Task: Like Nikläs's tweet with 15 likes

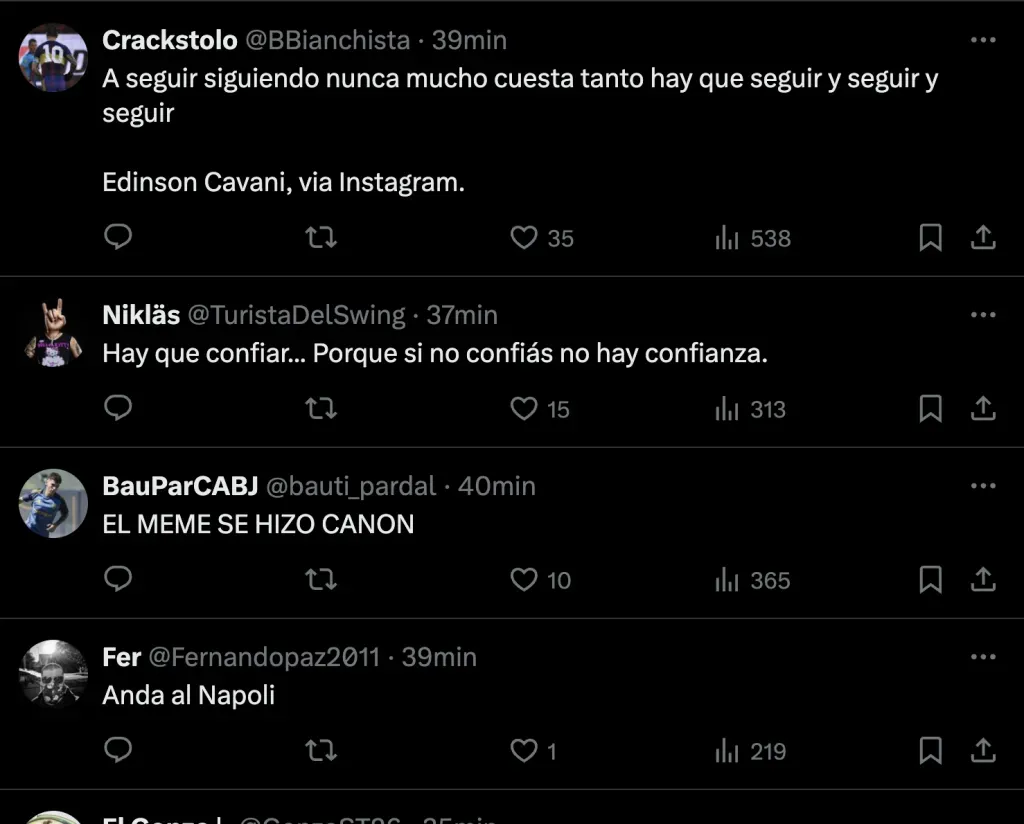Action: tap(525, 409)
